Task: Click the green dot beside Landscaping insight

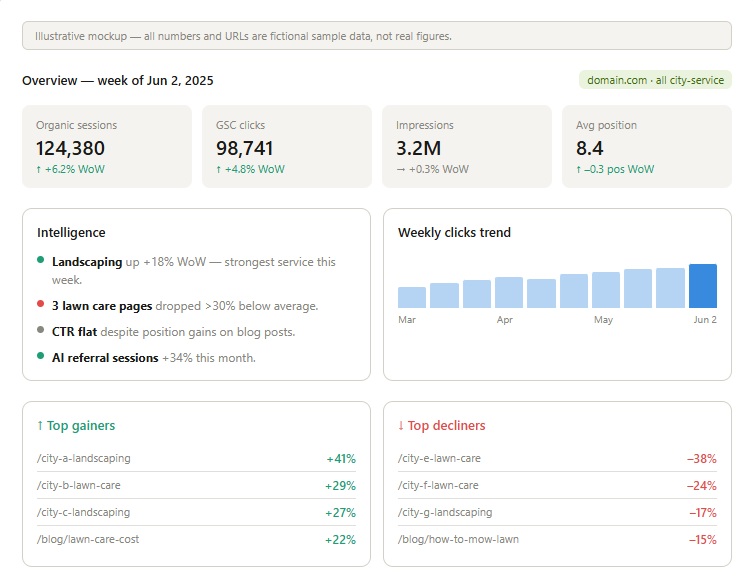Action: click(x=41, y=260)
